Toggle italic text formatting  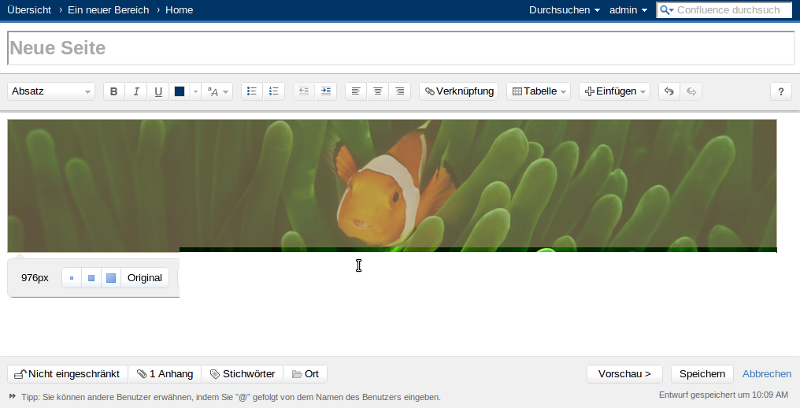[136, 91]
